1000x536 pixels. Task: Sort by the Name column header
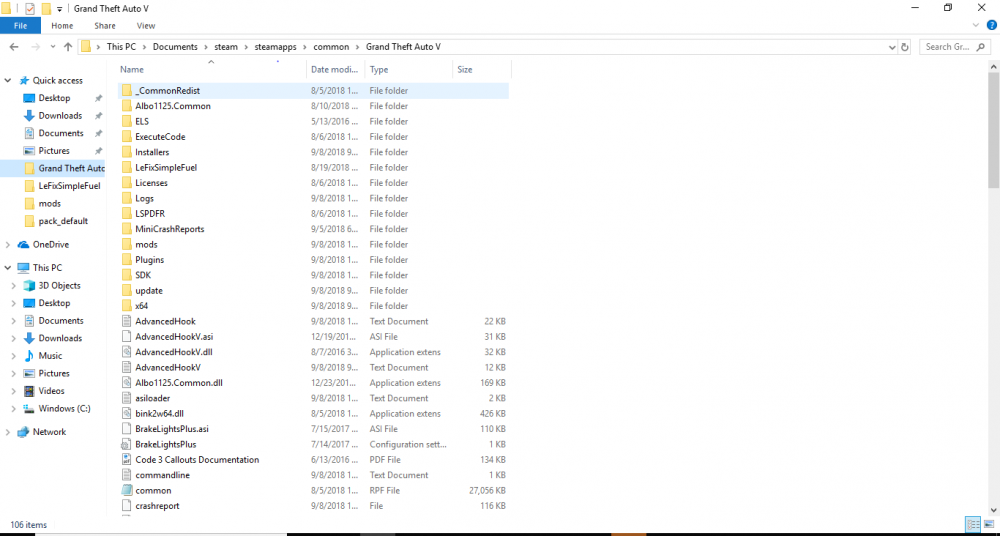click(212, 70)
